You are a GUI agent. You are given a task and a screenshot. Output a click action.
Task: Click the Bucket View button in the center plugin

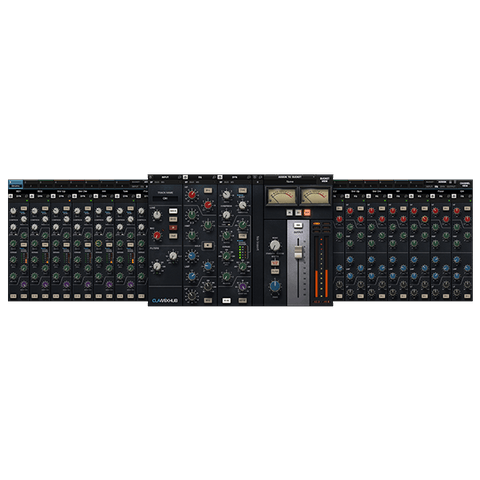(x=324, y=180)
